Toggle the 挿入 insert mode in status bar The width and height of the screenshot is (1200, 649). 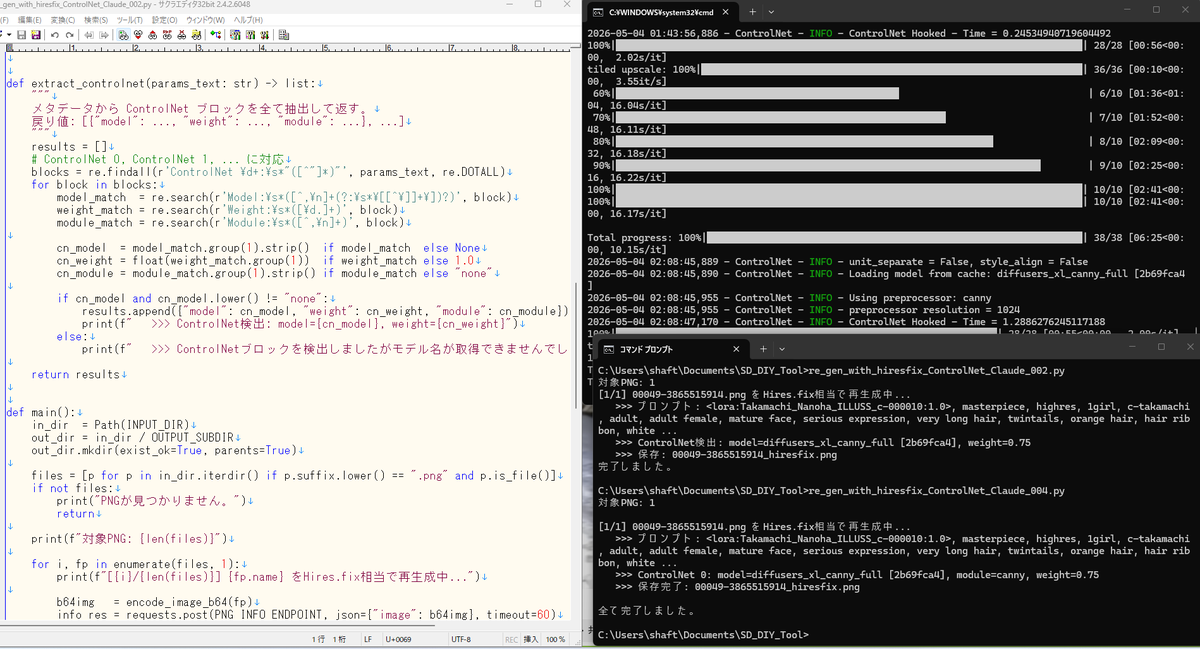tap(530, 638)
